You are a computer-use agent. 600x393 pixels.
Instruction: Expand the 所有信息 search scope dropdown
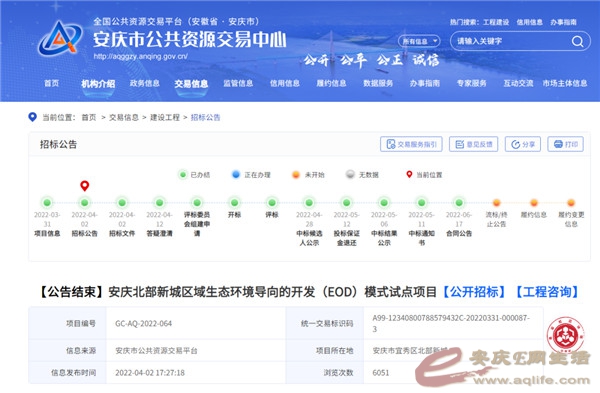click(419, 41)
